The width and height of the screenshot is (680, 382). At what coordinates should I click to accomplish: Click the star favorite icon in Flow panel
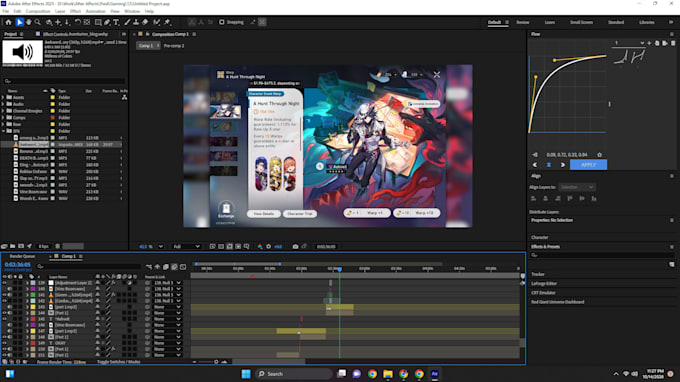click(599, 155)
